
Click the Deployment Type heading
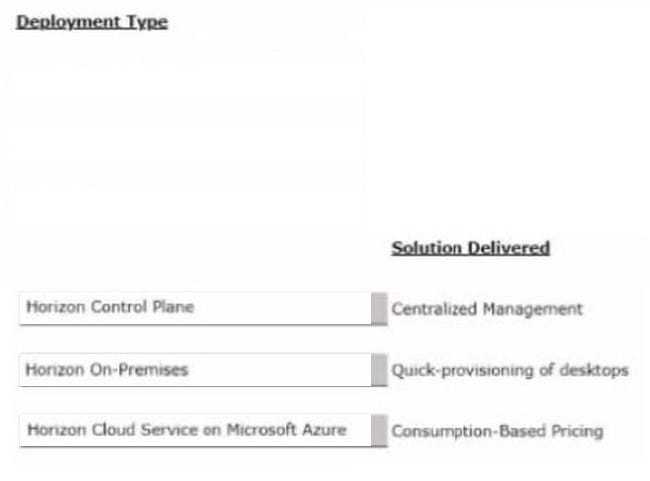click(92, 22)
